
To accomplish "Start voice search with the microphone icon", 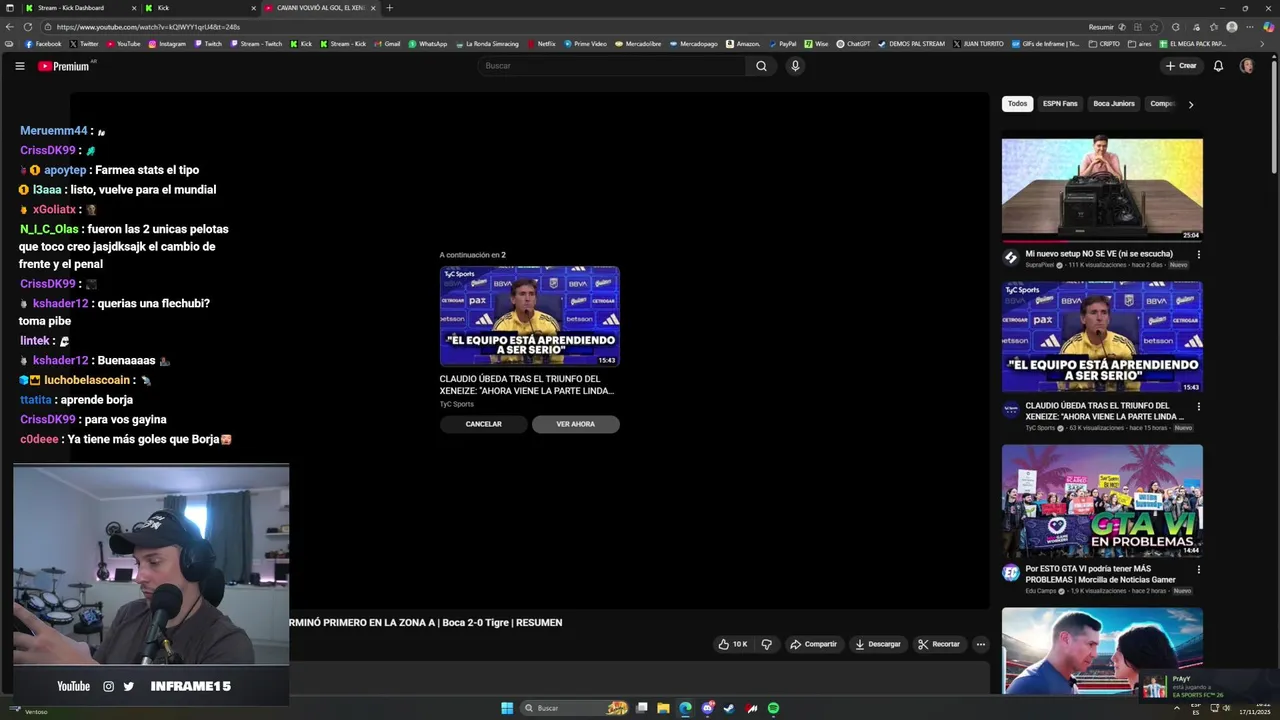I will pyautogui.click(x=795, y=66).
